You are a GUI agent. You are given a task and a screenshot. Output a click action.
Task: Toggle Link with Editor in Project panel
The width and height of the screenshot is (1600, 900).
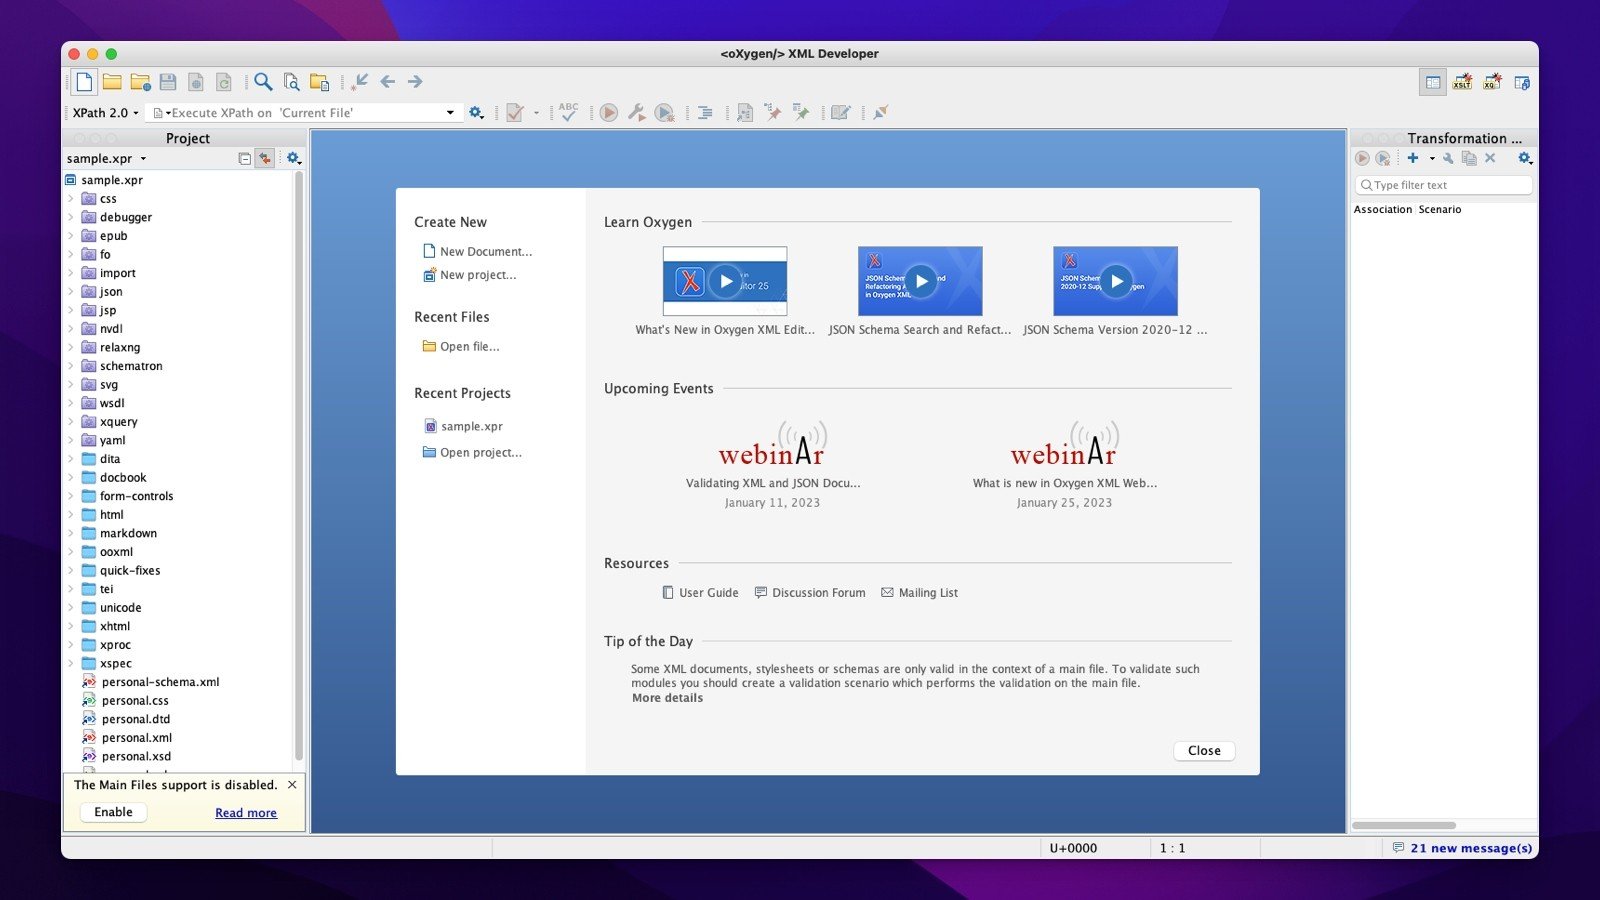pos(265,158)
